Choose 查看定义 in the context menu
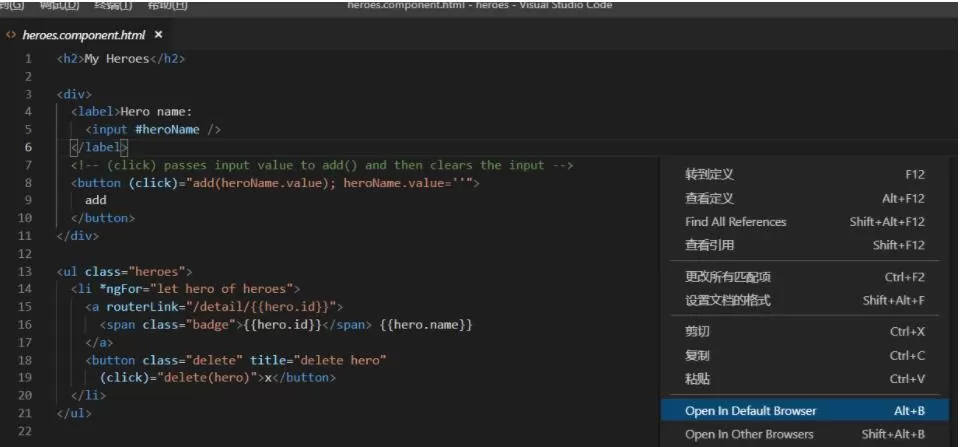The width and height of the screenshot is (960, 447). click(x=804, y=198)
